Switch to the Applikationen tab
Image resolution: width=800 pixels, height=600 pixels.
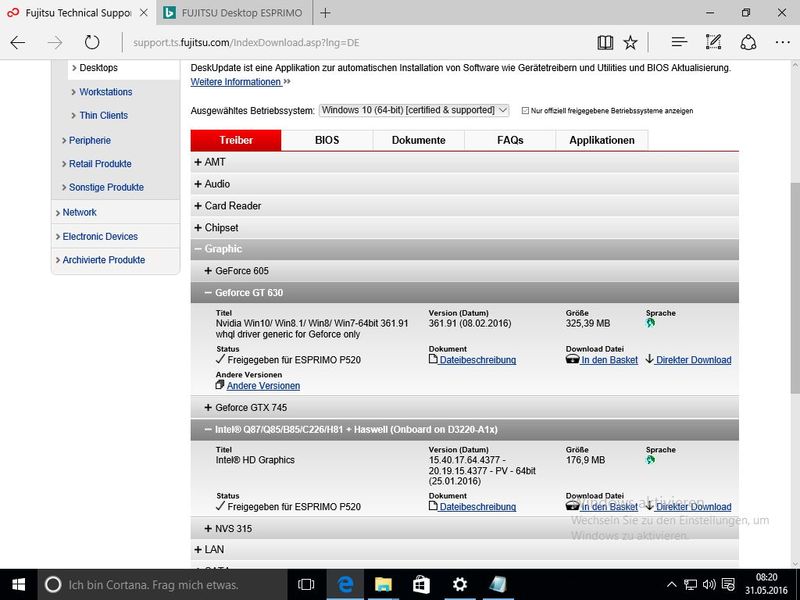(601, 140)
